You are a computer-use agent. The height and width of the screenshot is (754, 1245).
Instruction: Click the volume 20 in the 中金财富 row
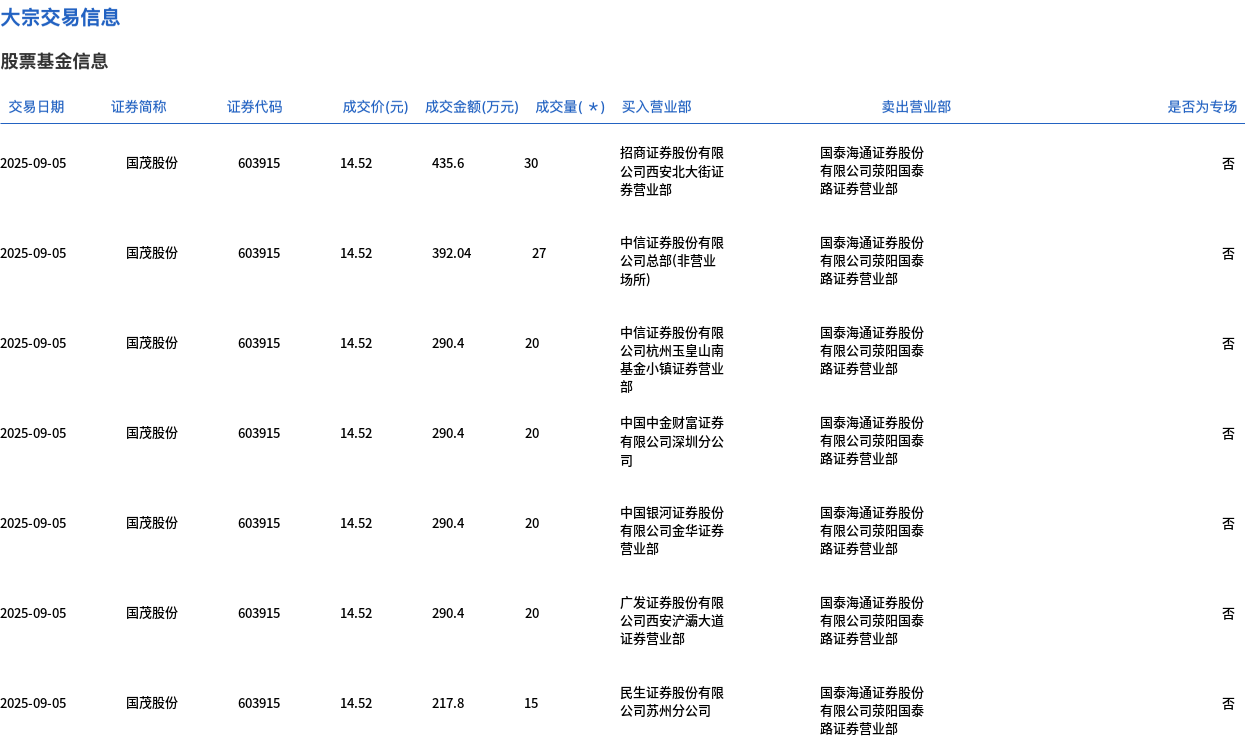tap(532, 433)
